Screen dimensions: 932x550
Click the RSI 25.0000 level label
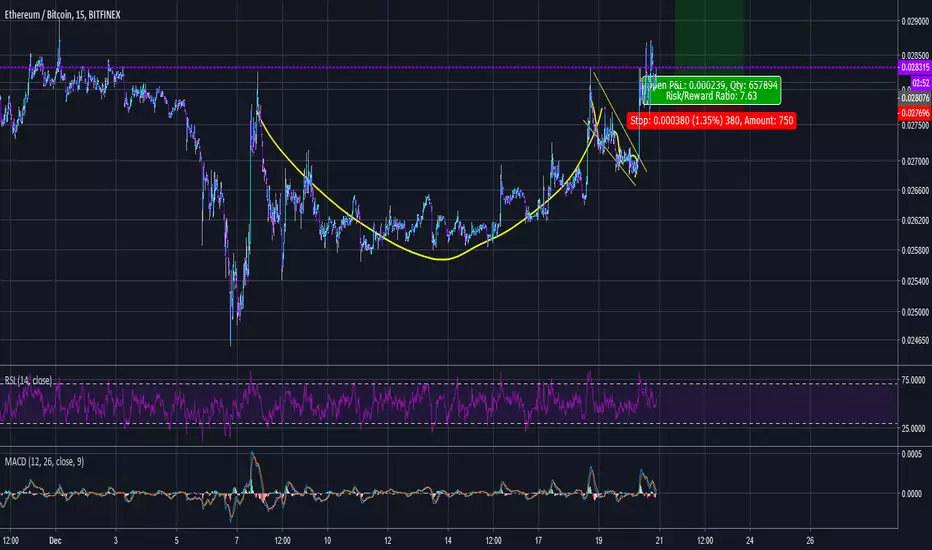pyautogui.click(x=914, y=428)
